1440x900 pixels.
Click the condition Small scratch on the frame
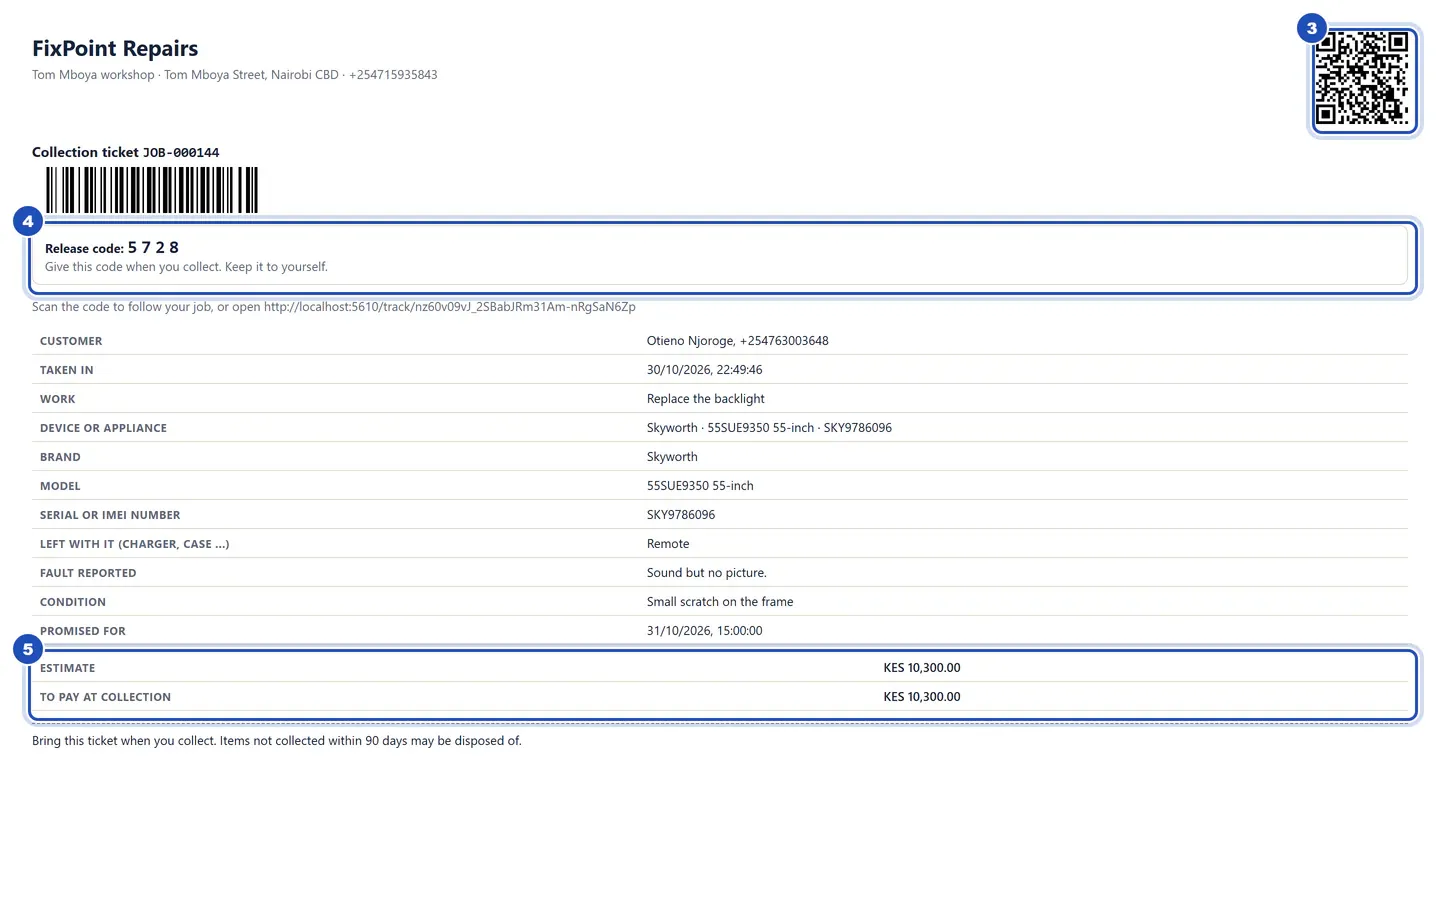pos(720,602)
